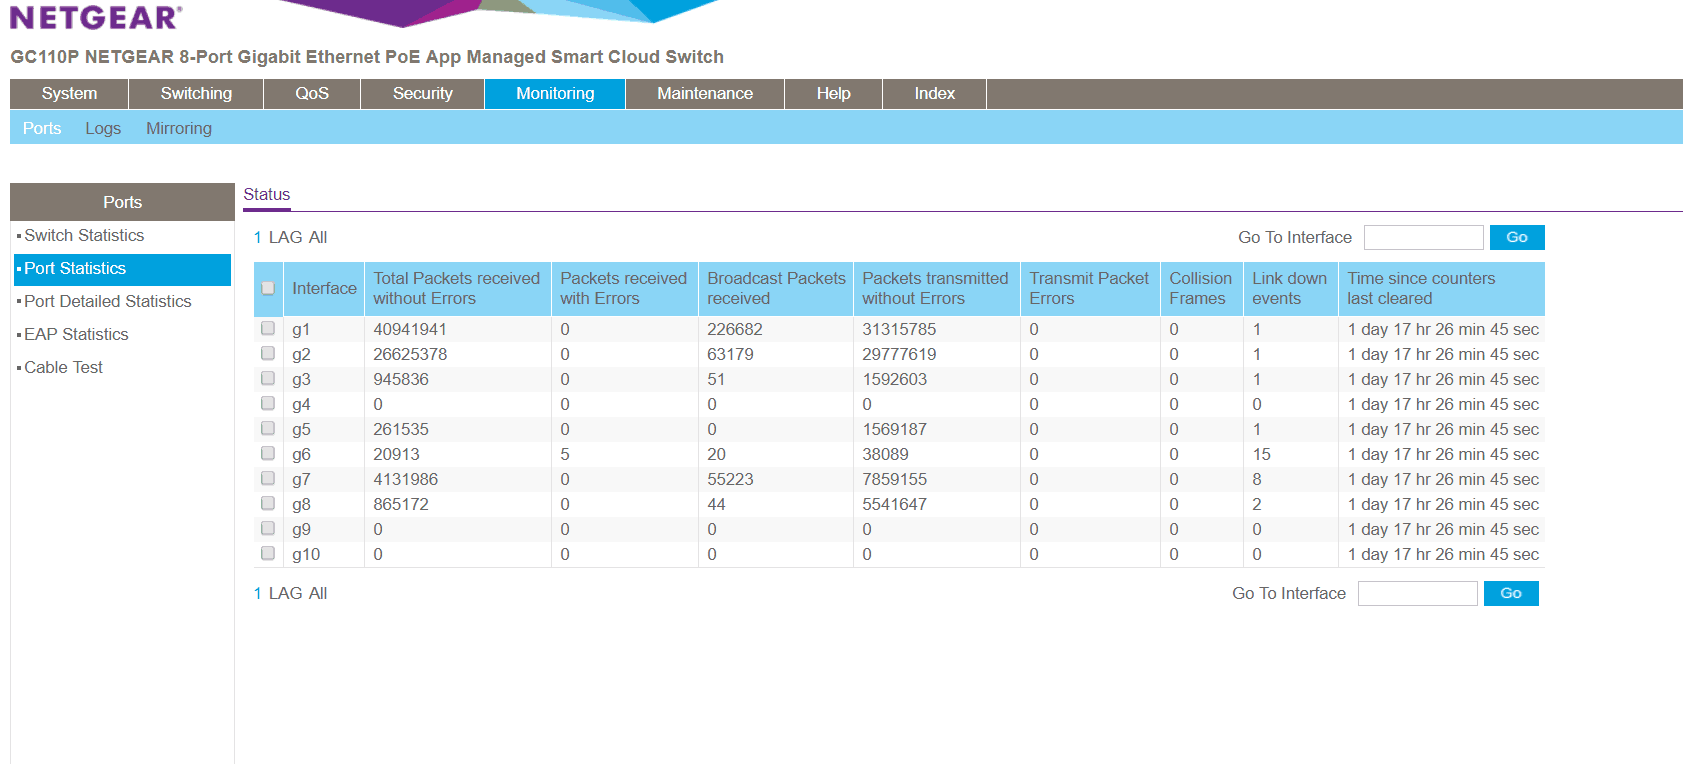Mark the checkbox next to g3
The width and height of the screenshot is (1683, 764).
tap(268, 379)
